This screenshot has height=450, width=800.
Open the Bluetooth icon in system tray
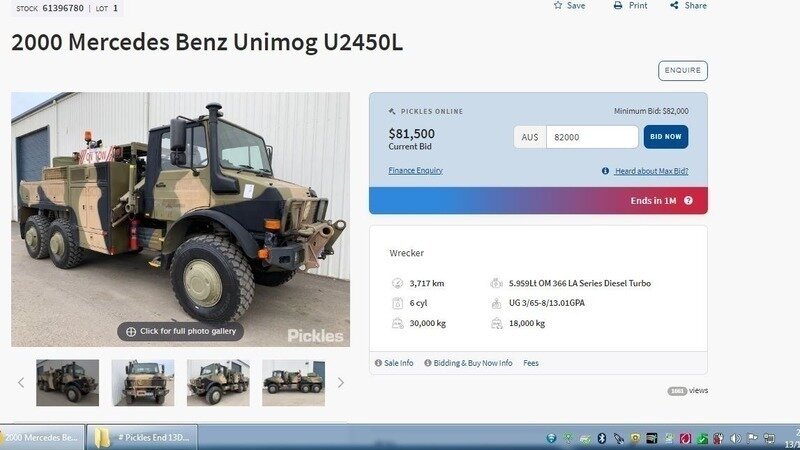tap(602, 438)
